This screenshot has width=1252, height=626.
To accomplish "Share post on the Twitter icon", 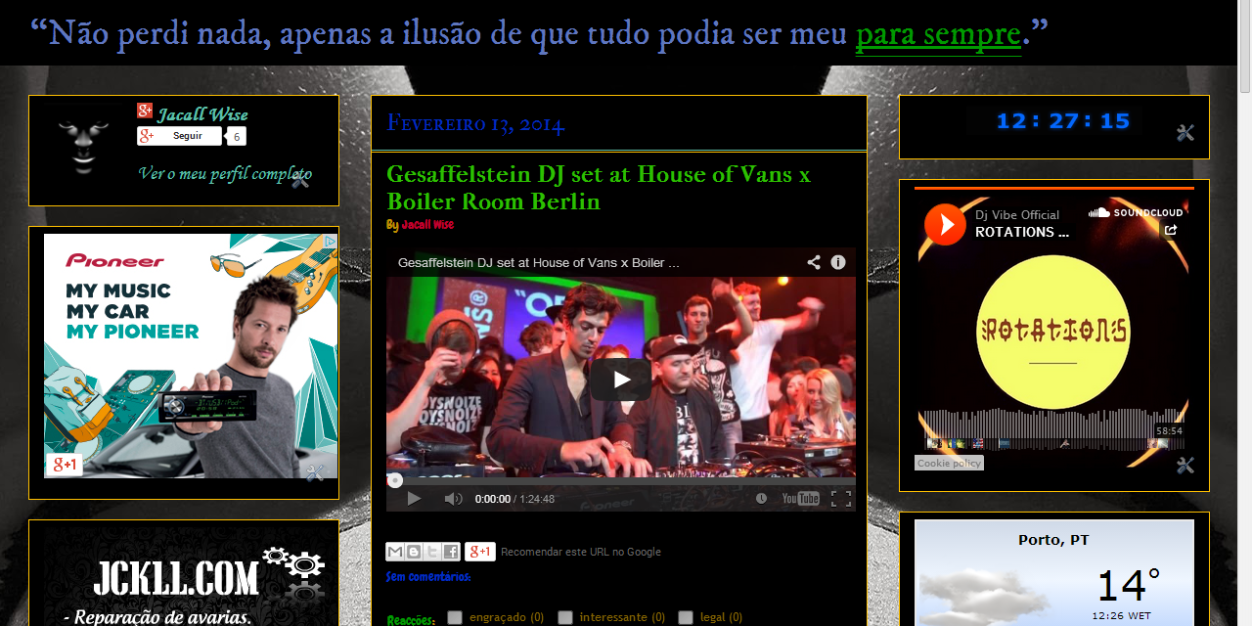I will [432, 552].
